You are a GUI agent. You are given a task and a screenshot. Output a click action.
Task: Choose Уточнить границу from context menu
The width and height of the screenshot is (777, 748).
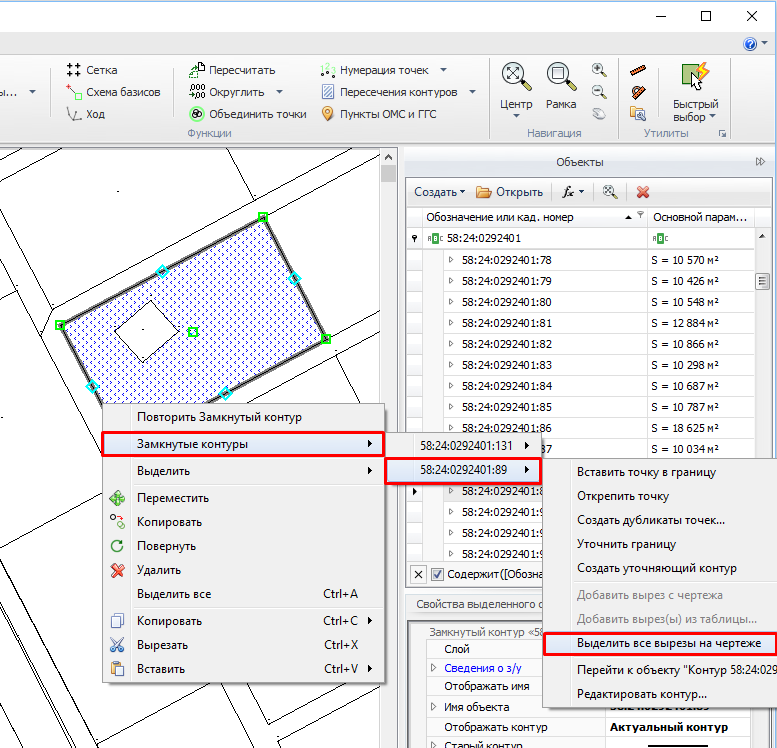click(x=626, y=544)
